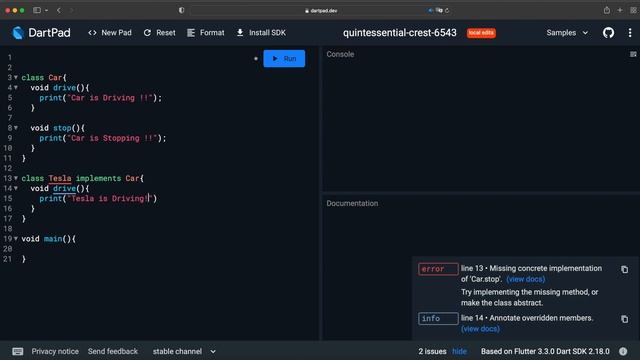Toggle the browser sidebar icon
Viewport: 640px width, 360px height.
point(37,10)
